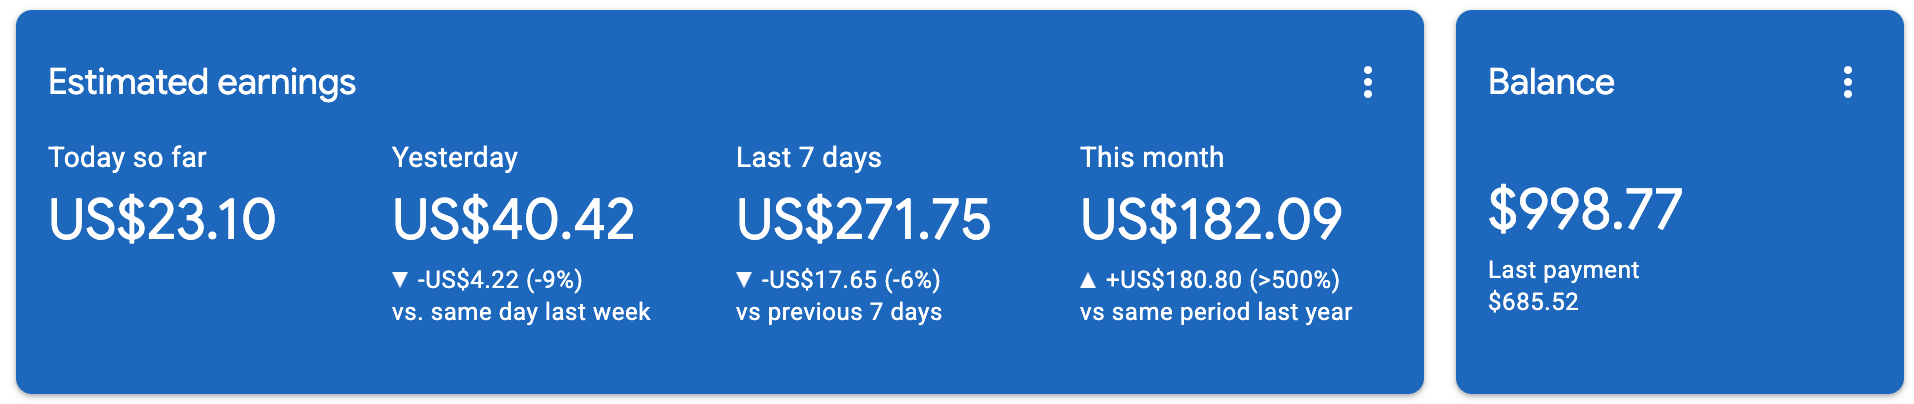This screenshot has width=1914, height=404.
Task: Click the vs previous 7 days text
Action: click(839, 312)
